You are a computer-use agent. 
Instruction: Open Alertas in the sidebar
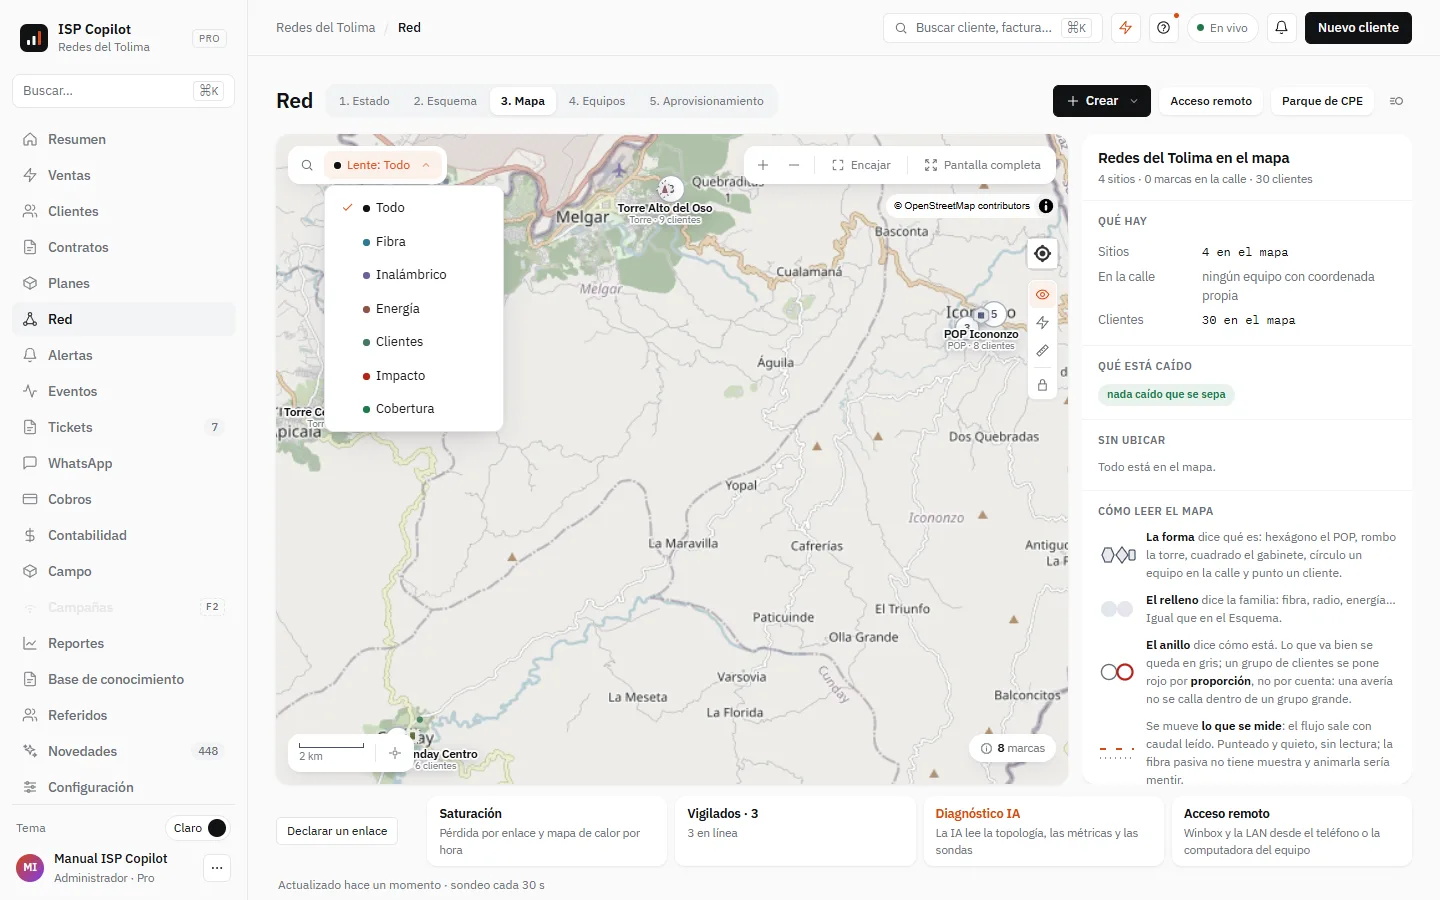click(124, 355)
